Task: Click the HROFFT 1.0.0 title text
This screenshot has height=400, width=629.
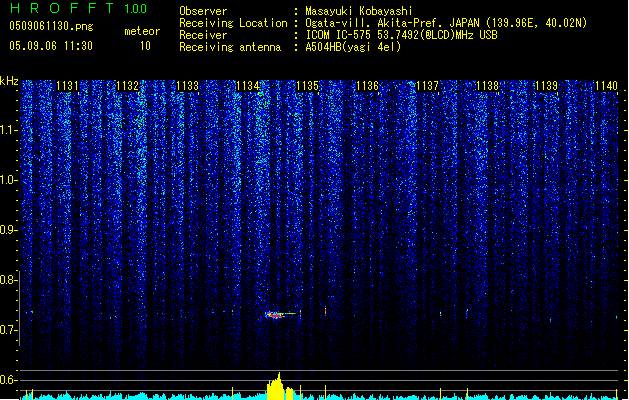Action: point(79,8)
